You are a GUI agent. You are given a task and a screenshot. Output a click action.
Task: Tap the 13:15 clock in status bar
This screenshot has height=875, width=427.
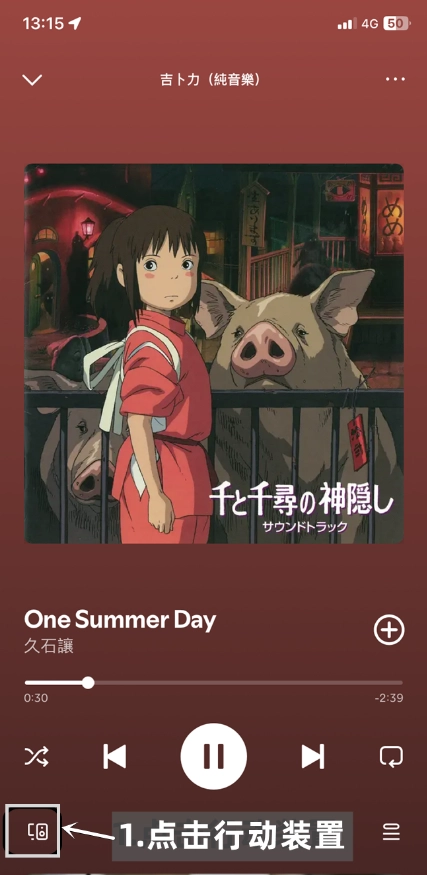[x=43, y=23]
